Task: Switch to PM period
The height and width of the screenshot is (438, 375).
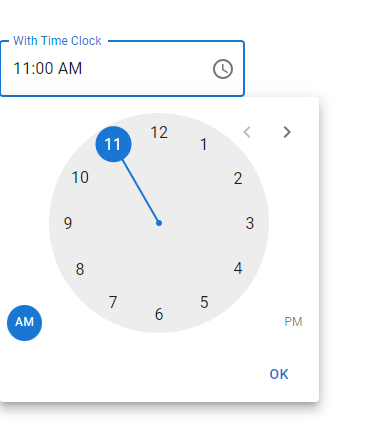Action: click(x=293, y=322)
